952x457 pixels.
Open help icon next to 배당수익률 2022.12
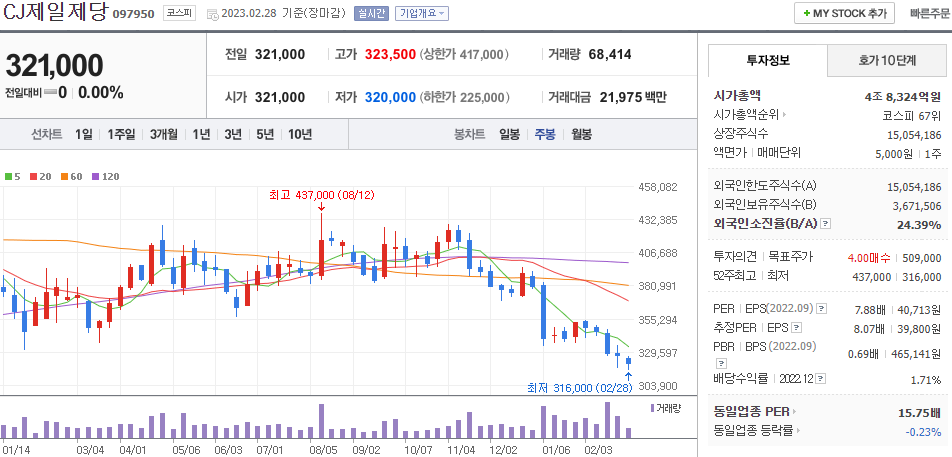[x=820, y=379]
